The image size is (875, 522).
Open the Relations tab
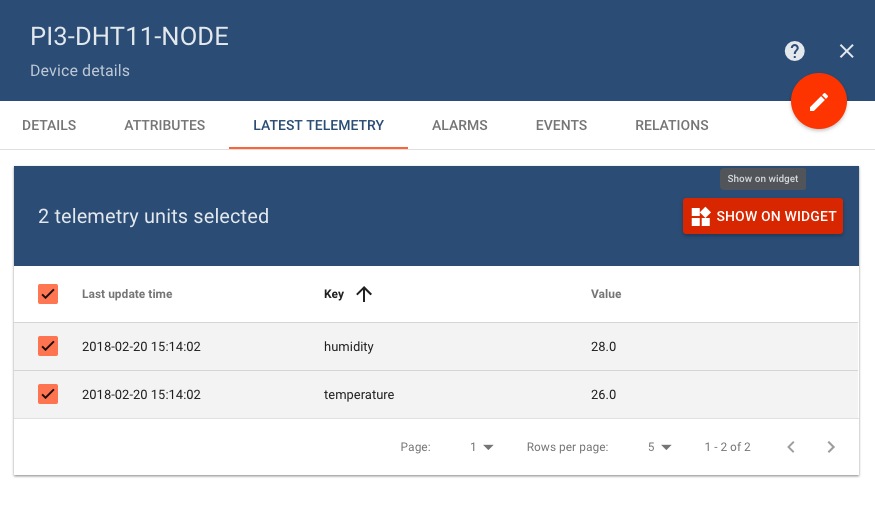(x=671, y=125)
